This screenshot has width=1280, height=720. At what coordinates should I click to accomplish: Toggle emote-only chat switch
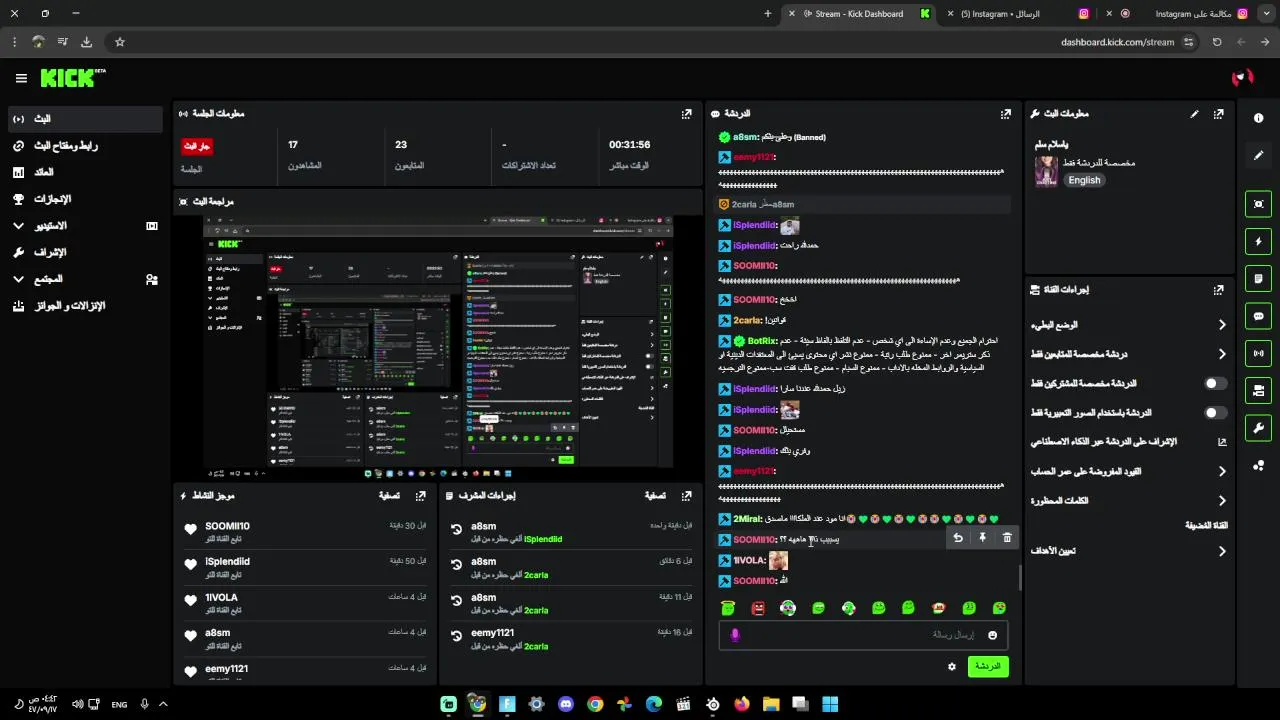click(x=1215, y=412)
